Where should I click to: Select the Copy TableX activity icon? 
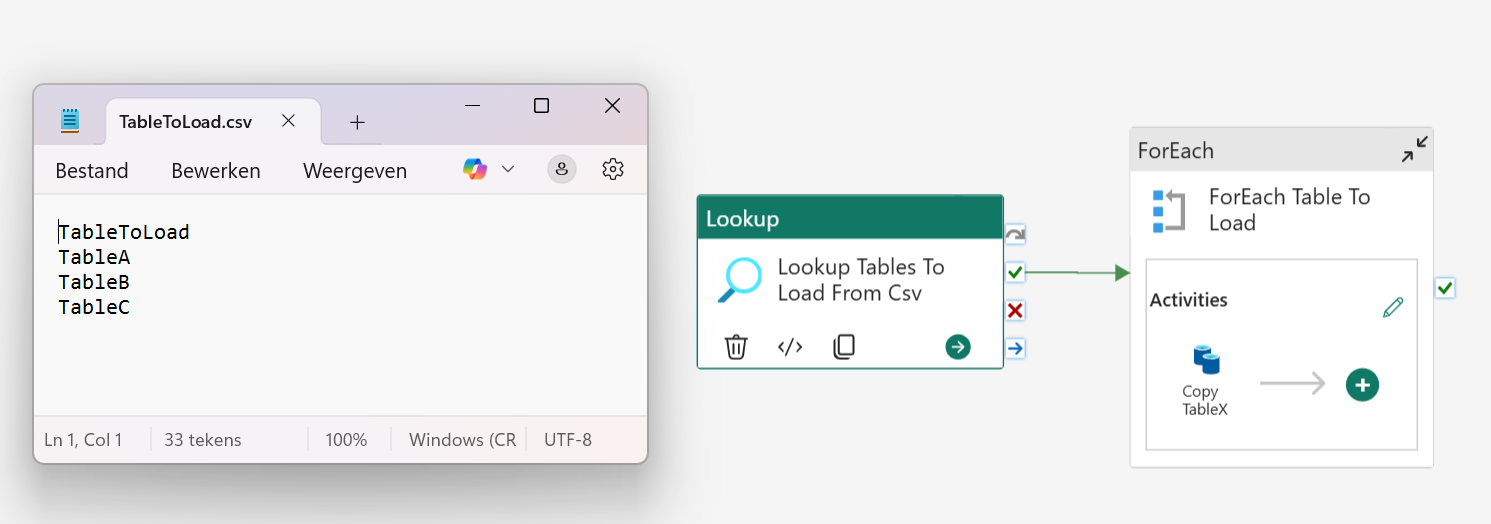click(1206, 360)
